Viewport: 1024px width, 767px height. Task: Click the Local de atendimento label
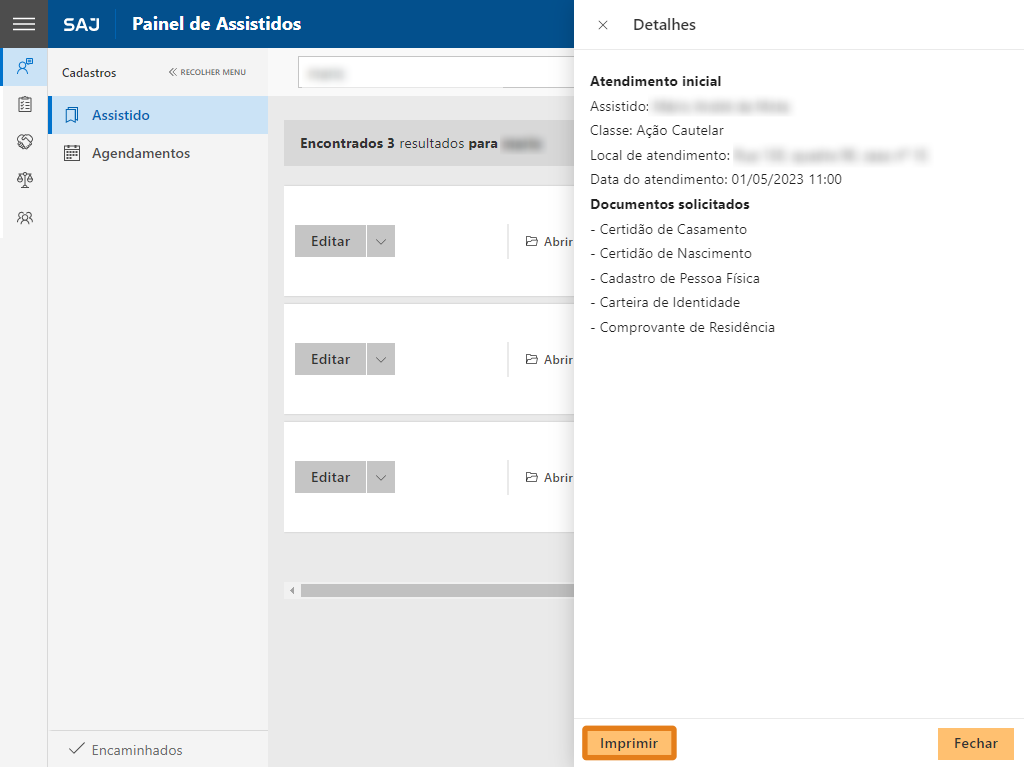[x=660, y=155]
